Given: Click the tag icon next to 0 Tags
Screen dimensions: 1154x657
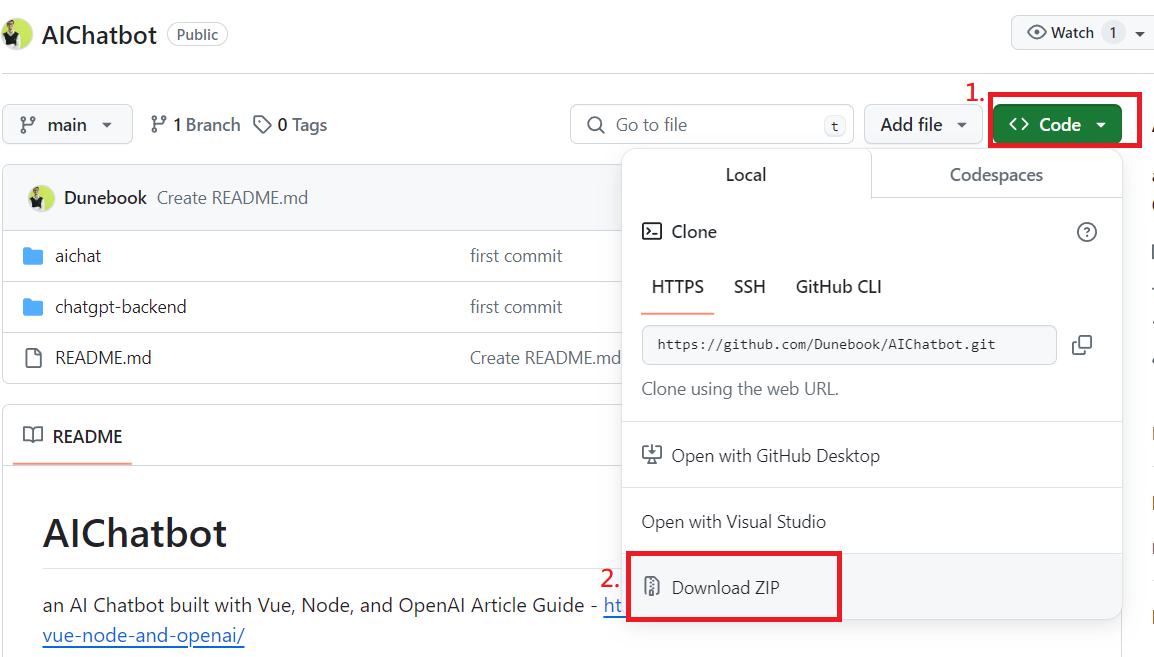Looking at the screenshot, I should point(262,125).
